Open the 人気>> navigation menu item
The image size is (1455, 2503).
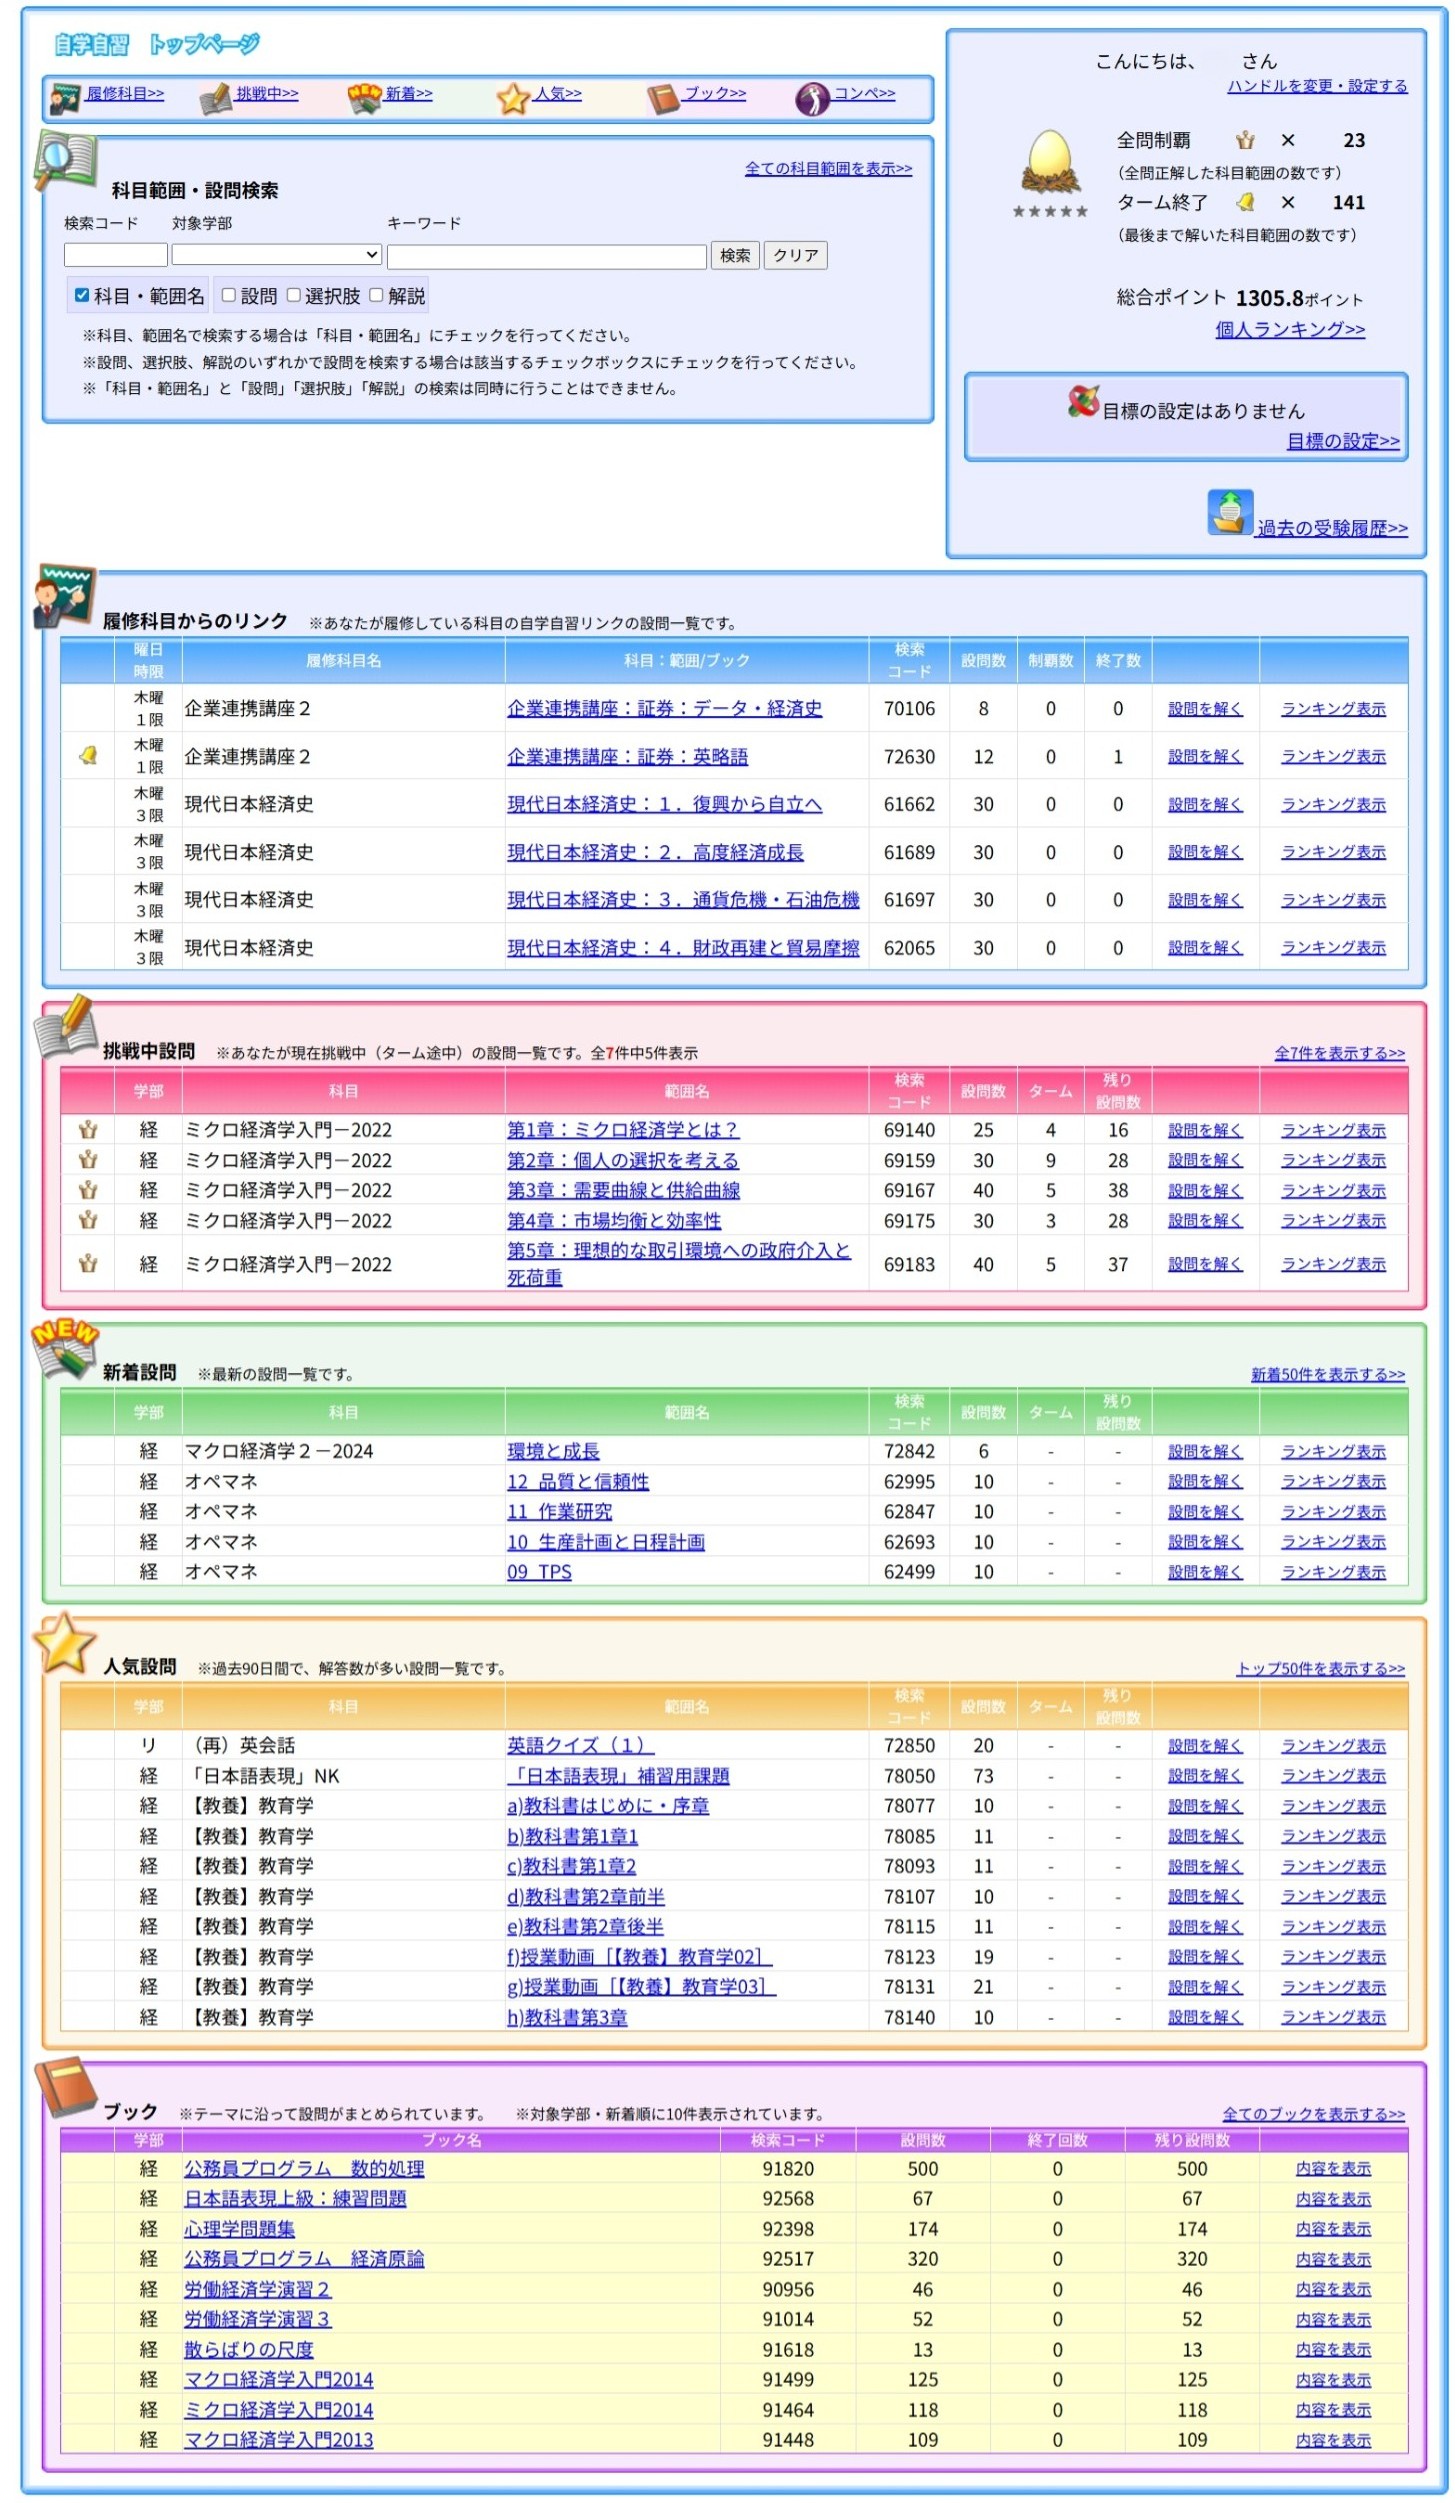tap(557, 93)
